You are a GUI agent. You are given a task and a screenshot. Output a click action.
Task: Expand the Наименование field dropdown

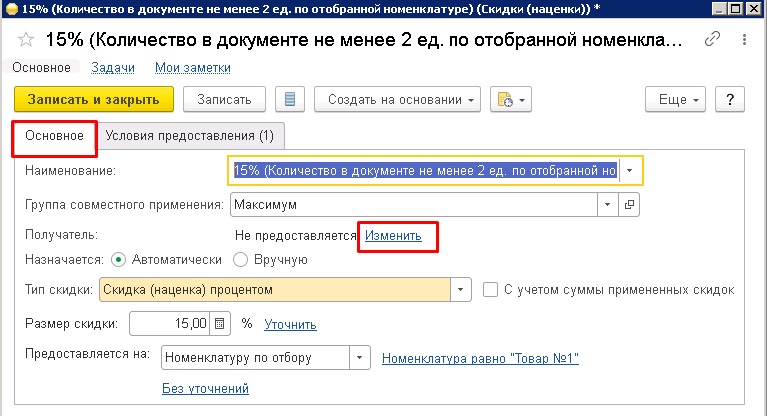click(x=630, y=171)
